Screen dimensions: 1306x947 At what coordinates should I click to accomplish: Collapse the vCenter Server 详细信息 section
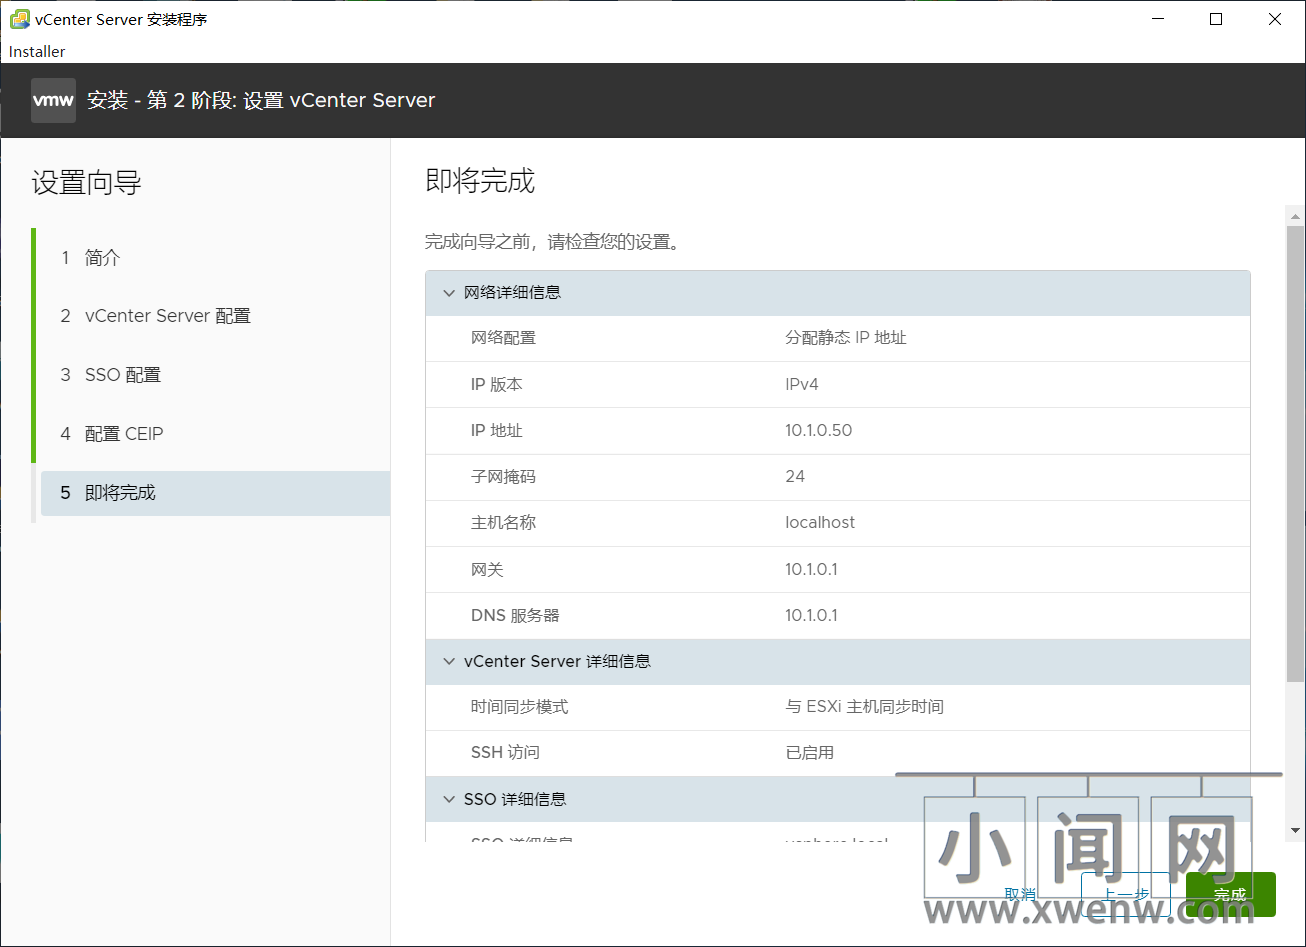click(448, 661)
